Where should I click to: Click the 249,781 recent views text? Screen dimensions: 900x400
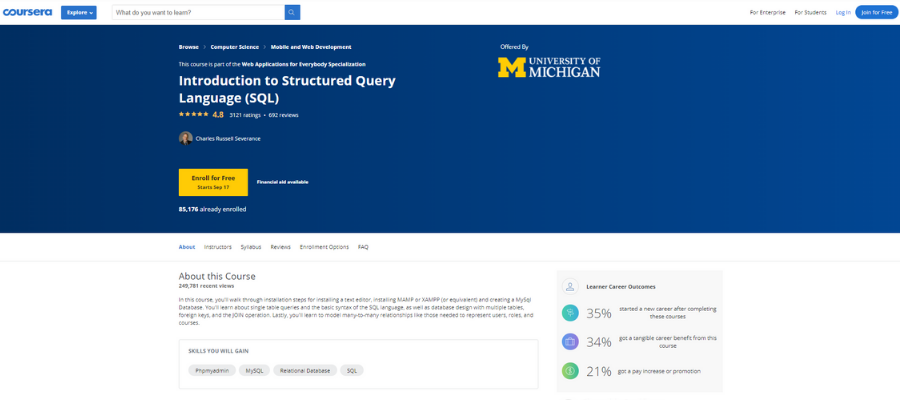pos(206,285)
